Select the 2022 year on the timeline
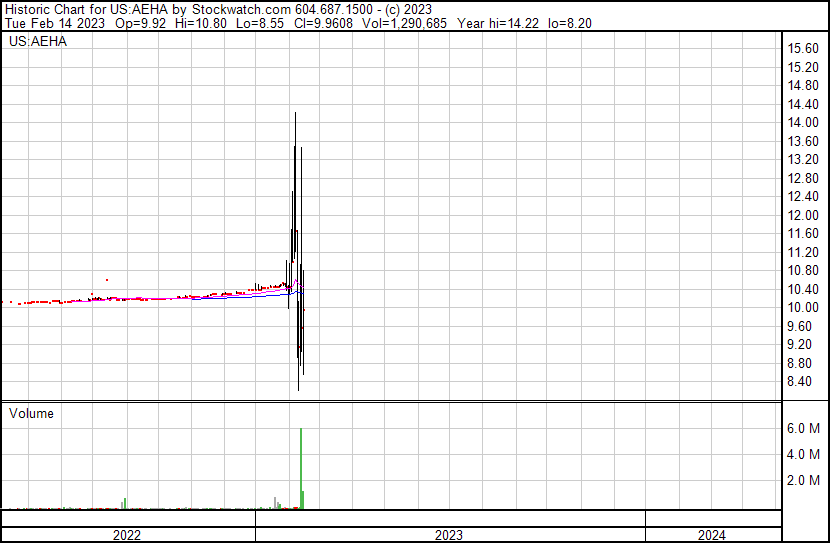Image resolution: width=830 pixels, height=543 pixels. [x=127, y=535]
